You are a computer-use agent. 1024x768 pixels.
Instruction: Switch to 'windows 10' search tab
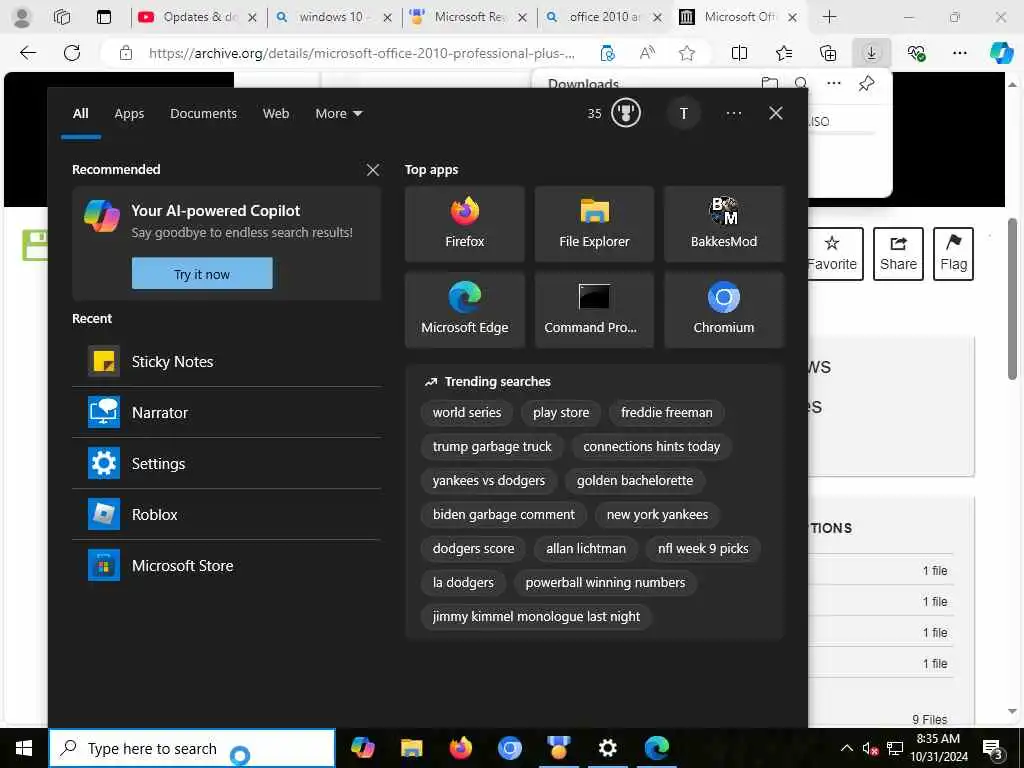[332, 17]
